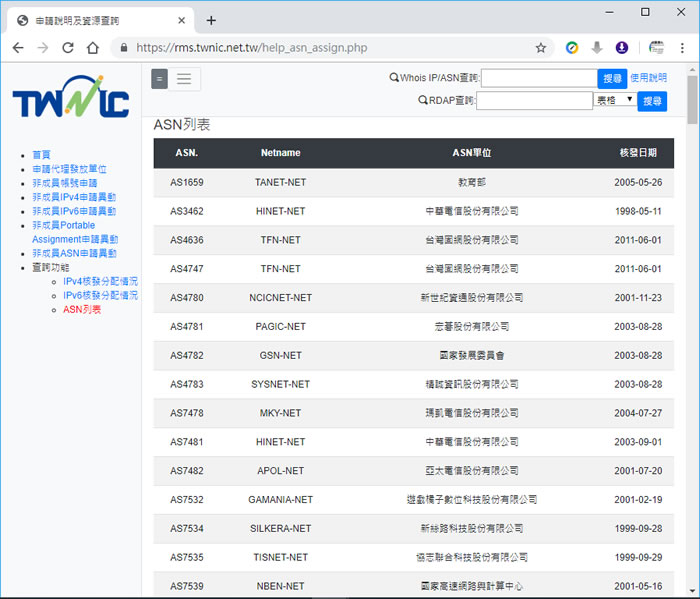Click GAMANIA-NET netname cell
The image size is (700, 599).
point(280,499)
